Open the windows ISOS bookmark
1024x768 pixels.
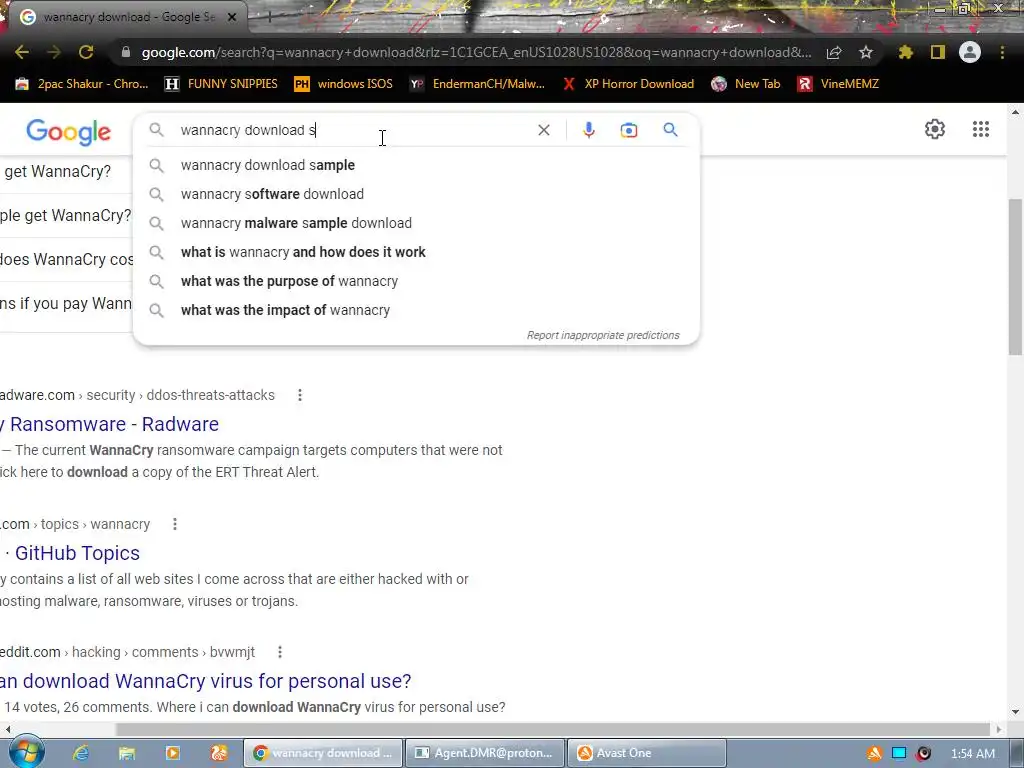pyautogui.click(x=344, y=84)
